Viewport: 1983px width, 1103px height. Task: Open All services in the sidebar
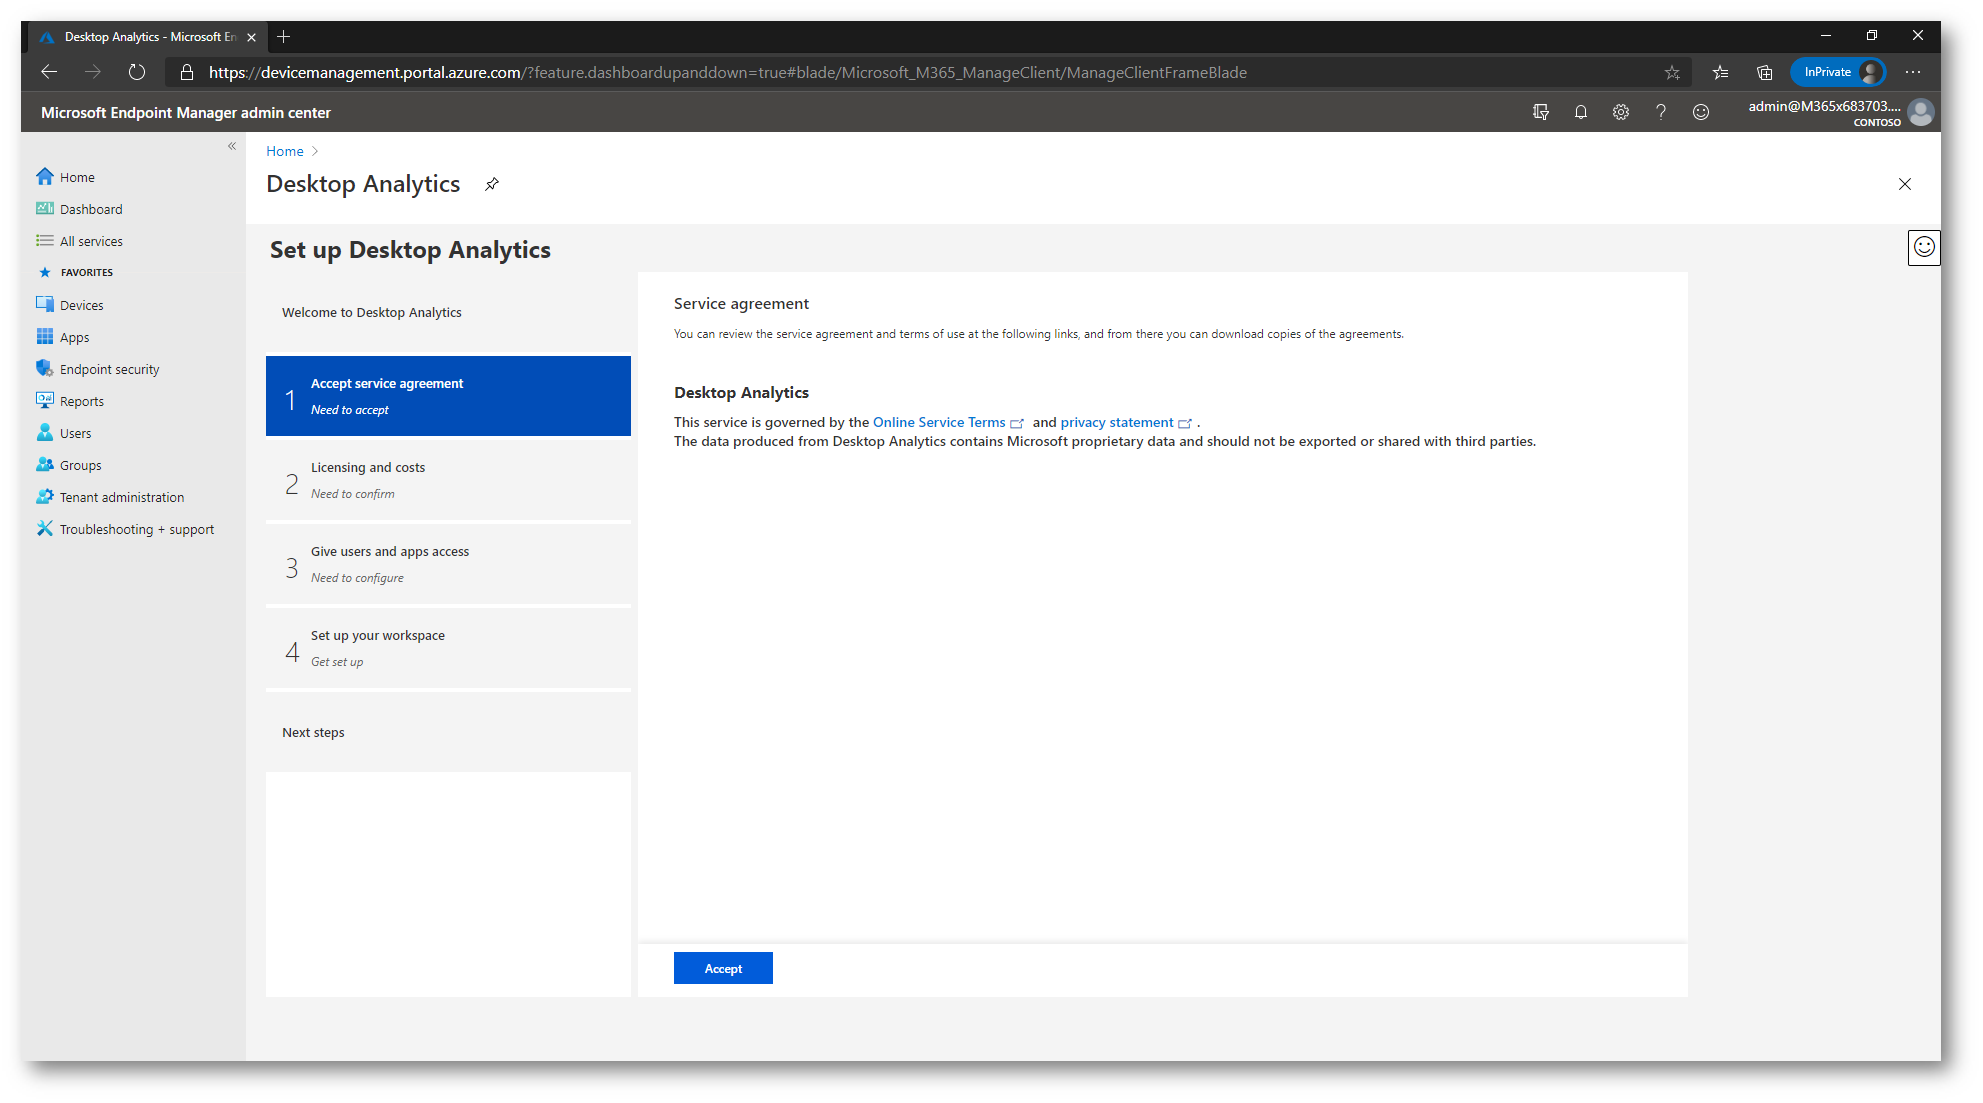91,241
